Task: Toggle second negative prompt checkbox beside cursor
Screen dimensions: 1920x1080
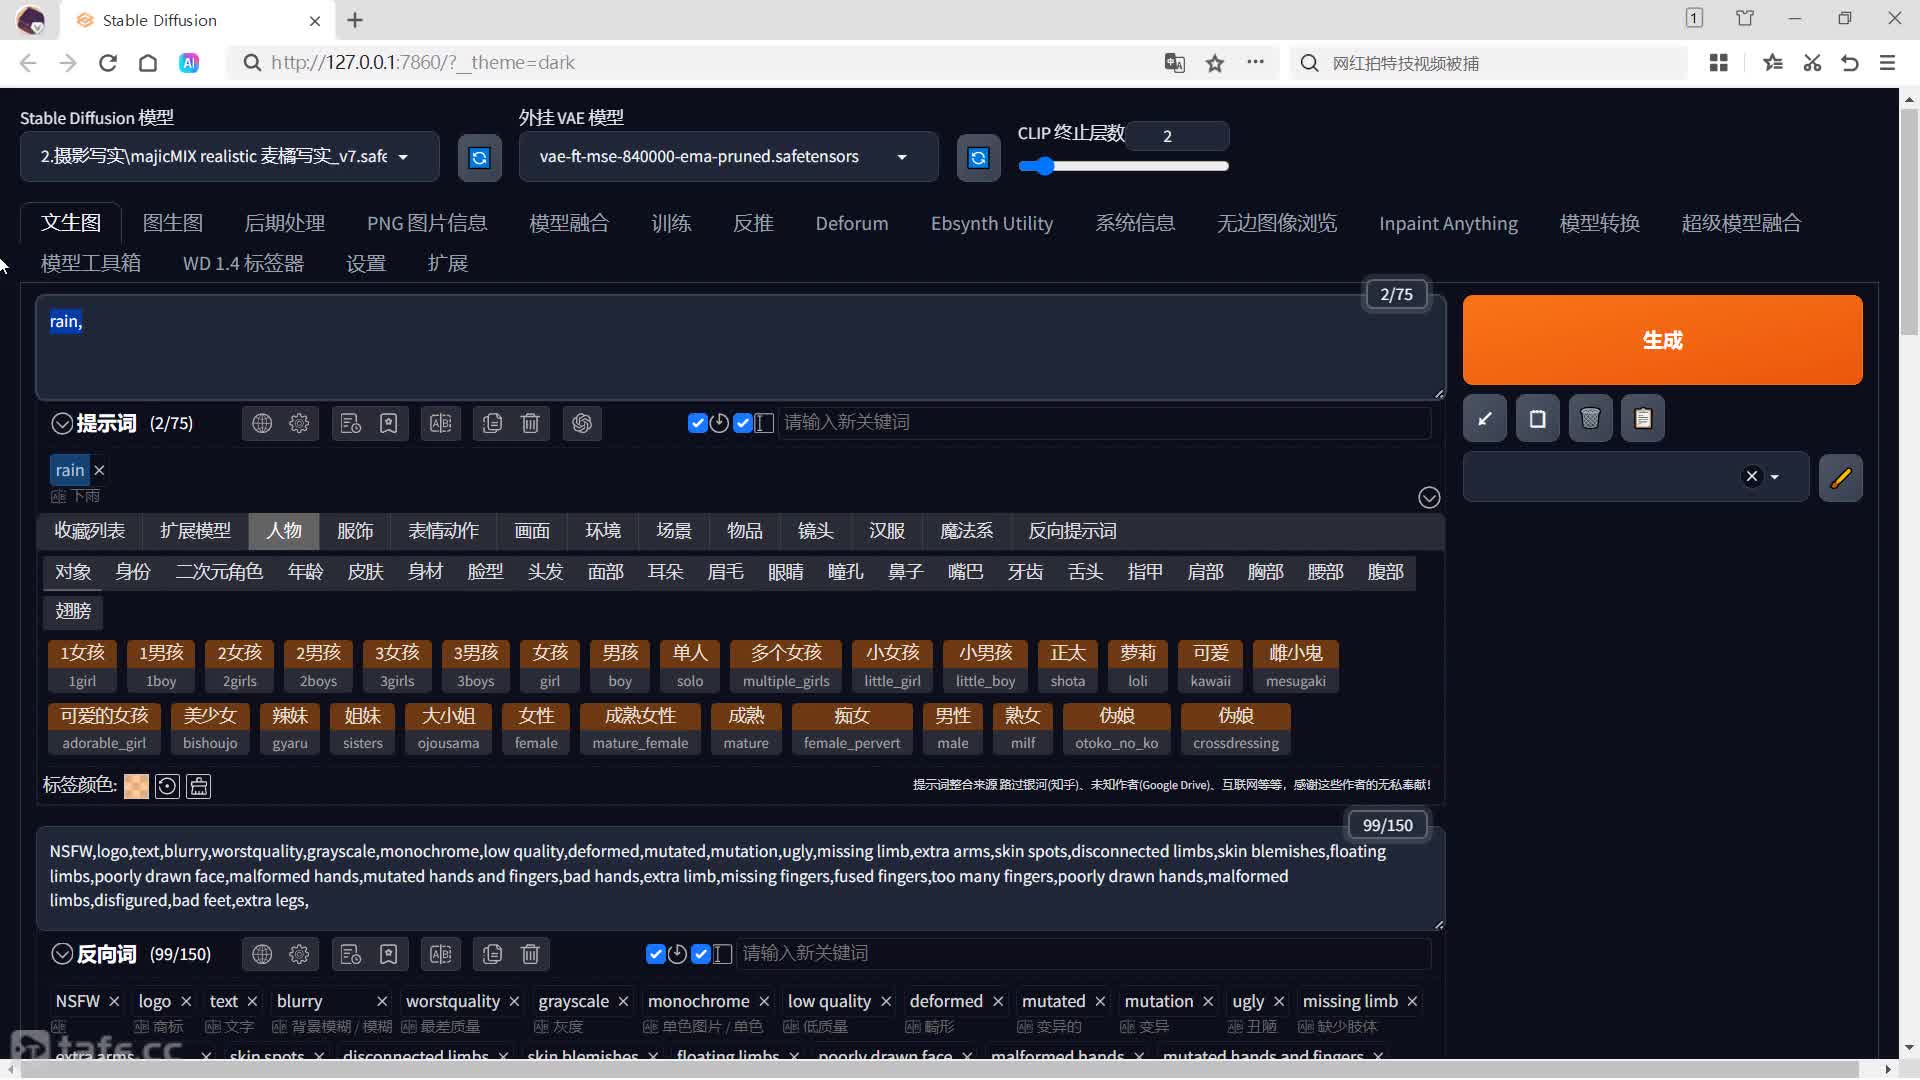Action: coord(701,954)
